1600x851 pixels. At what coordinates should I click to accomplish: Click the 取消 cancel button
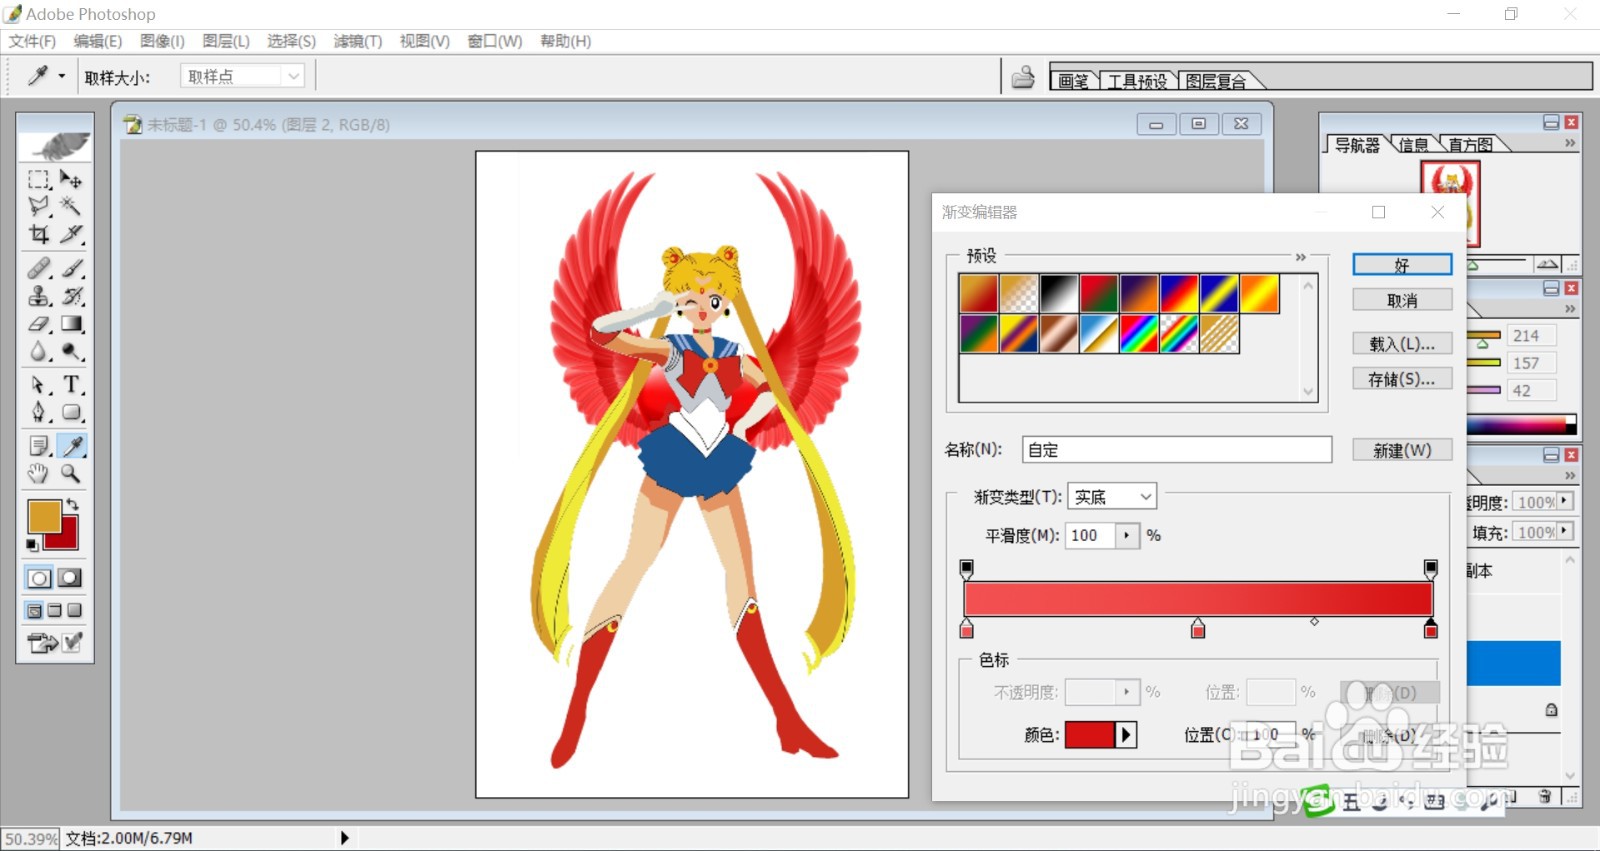(x=1402, y=300)
